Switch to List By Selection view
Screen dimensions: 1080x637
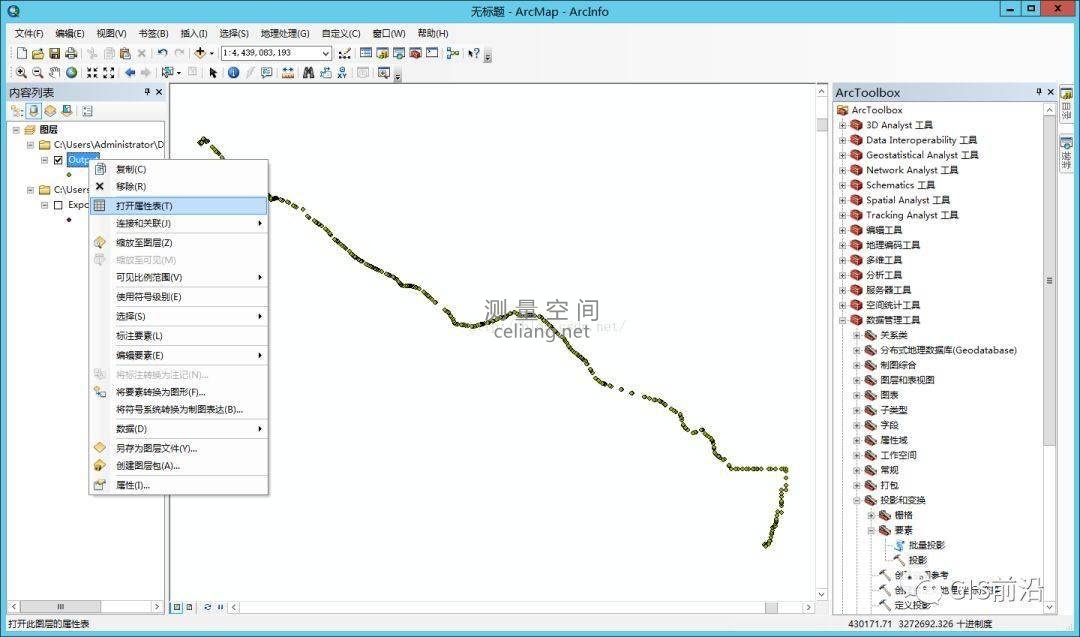point(67,111)
